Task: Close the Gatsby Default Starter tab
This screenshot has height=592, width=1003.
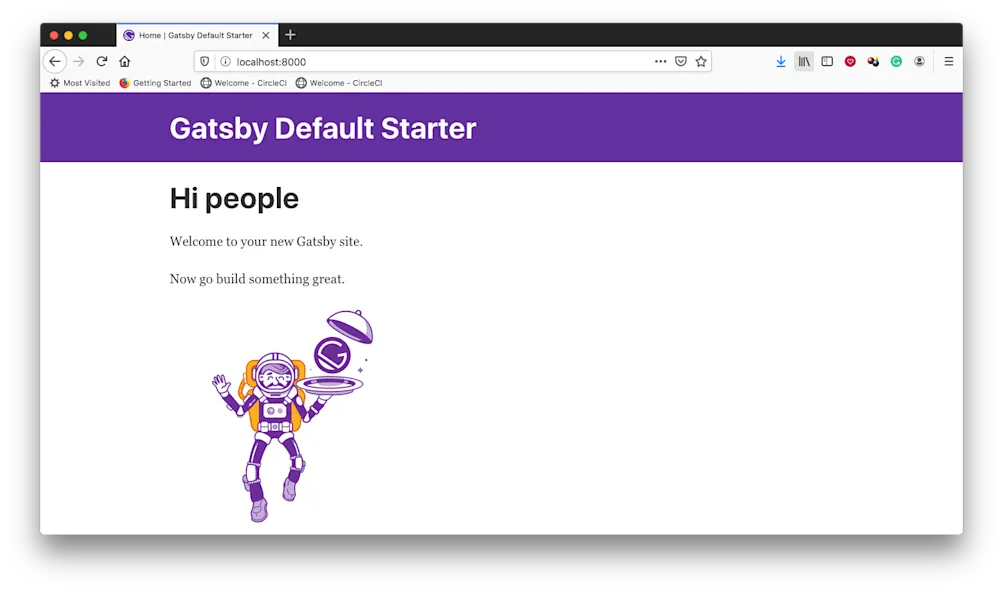Action: point(266,35)
